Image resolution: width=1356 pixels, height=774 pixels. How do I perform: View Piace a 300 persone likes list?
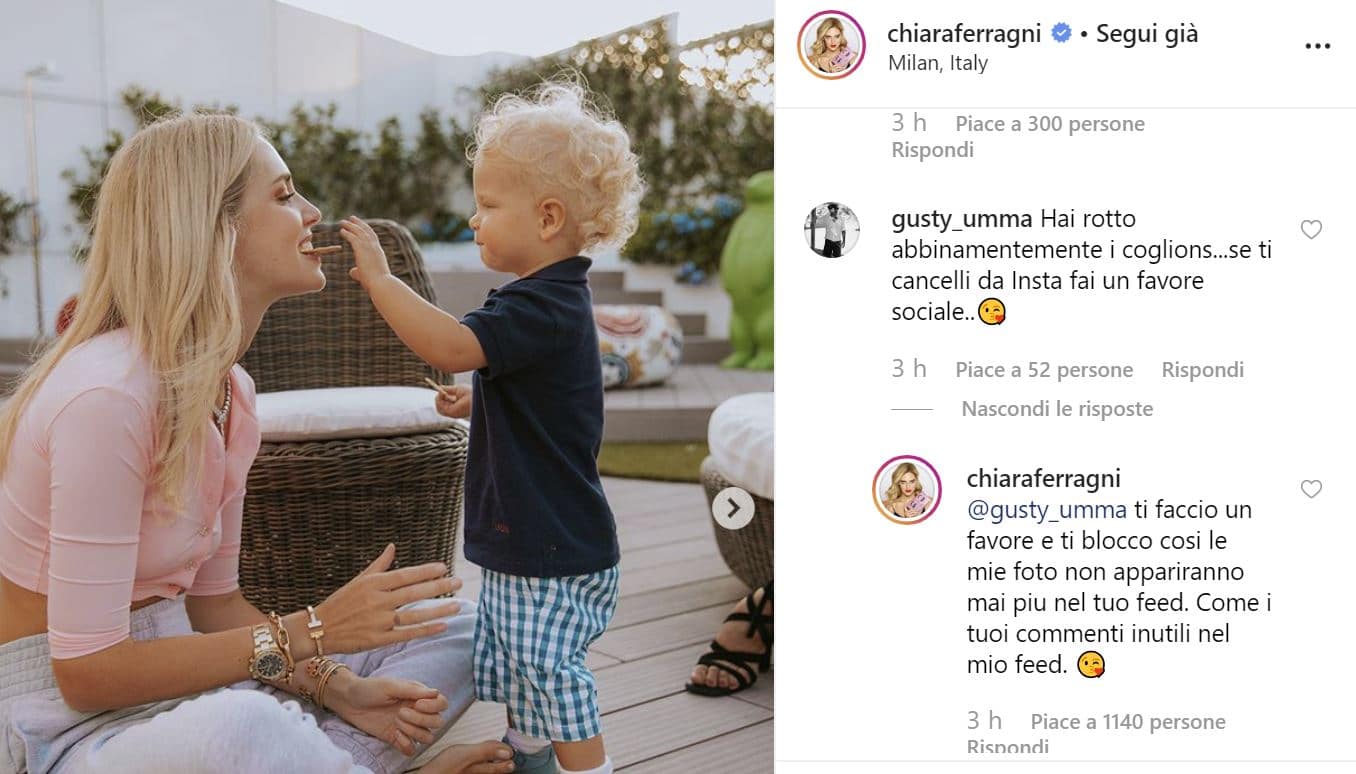(1050, 124)
